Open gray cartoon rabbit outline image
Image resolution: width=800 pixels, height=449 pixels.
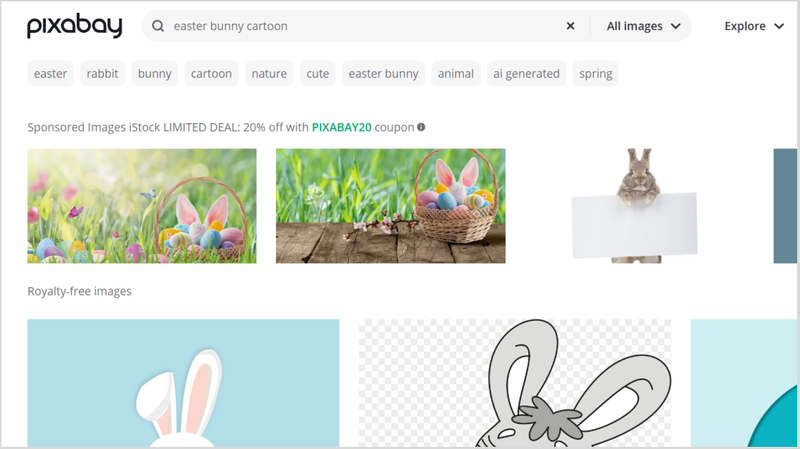[x=515, y=383]
